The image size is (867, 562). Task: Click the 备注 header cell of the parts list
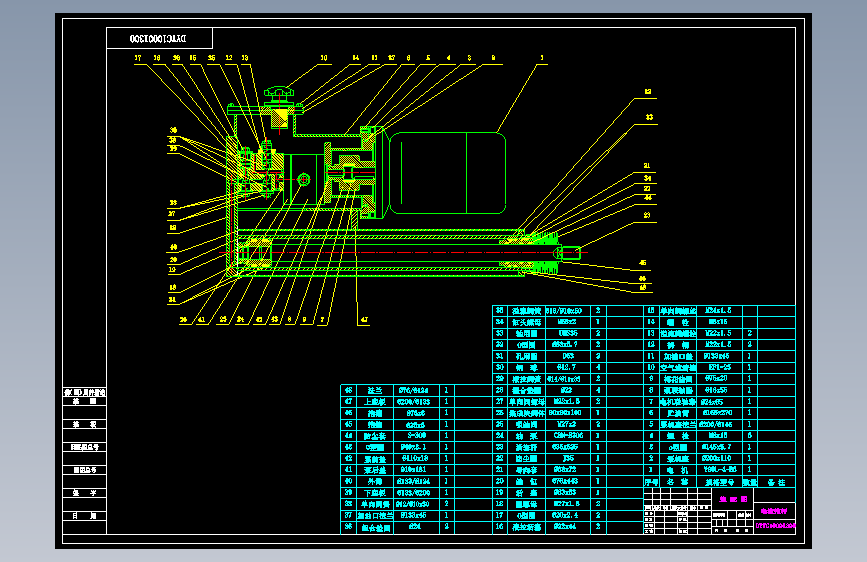click(x=776, y=482)
